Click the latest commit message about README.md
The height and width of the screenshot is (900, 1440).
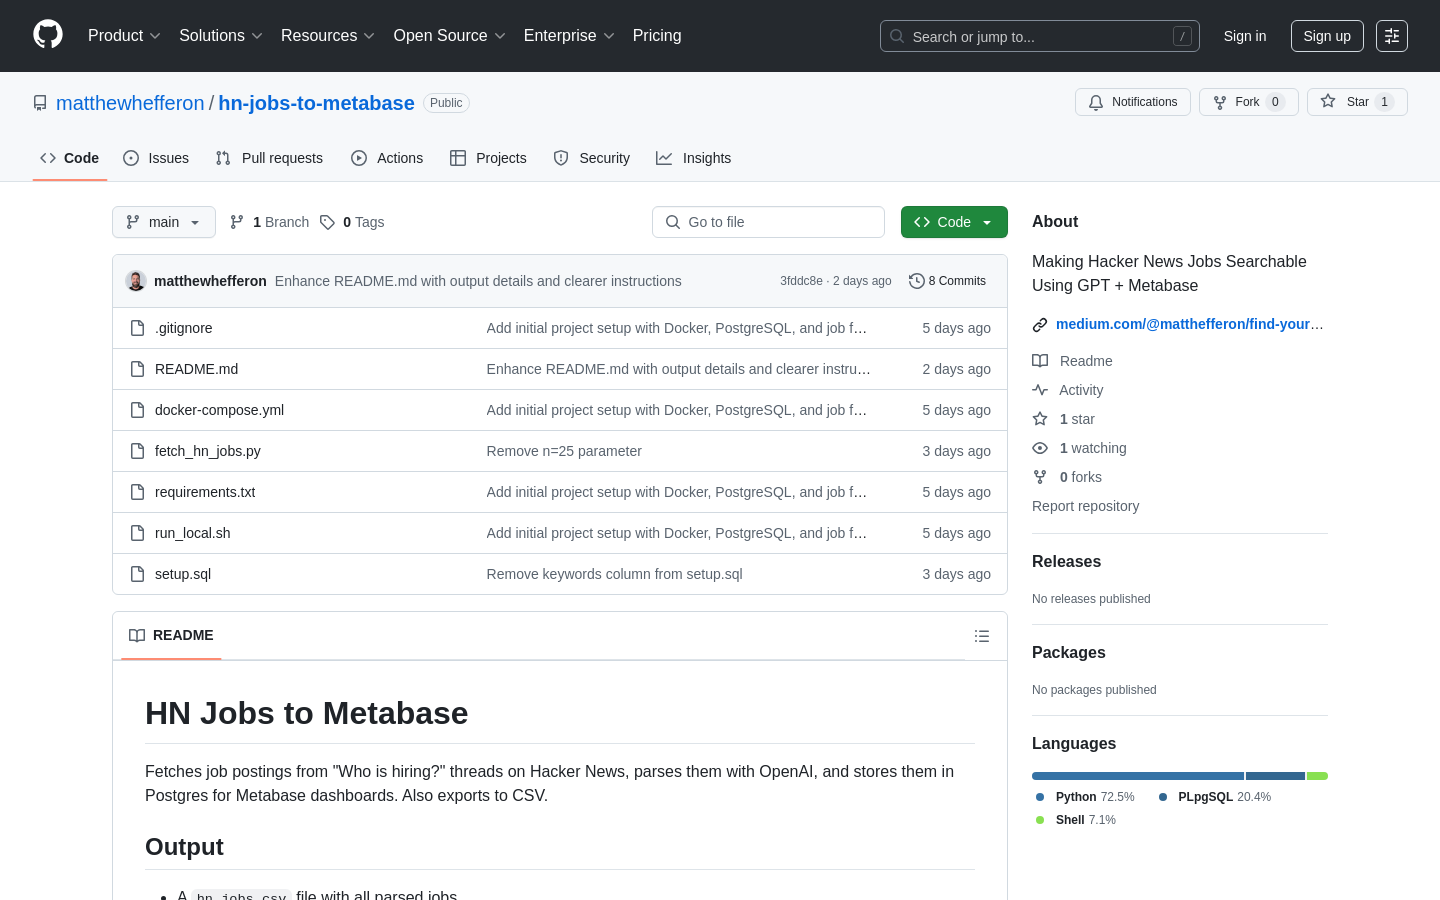coord(478,281)
